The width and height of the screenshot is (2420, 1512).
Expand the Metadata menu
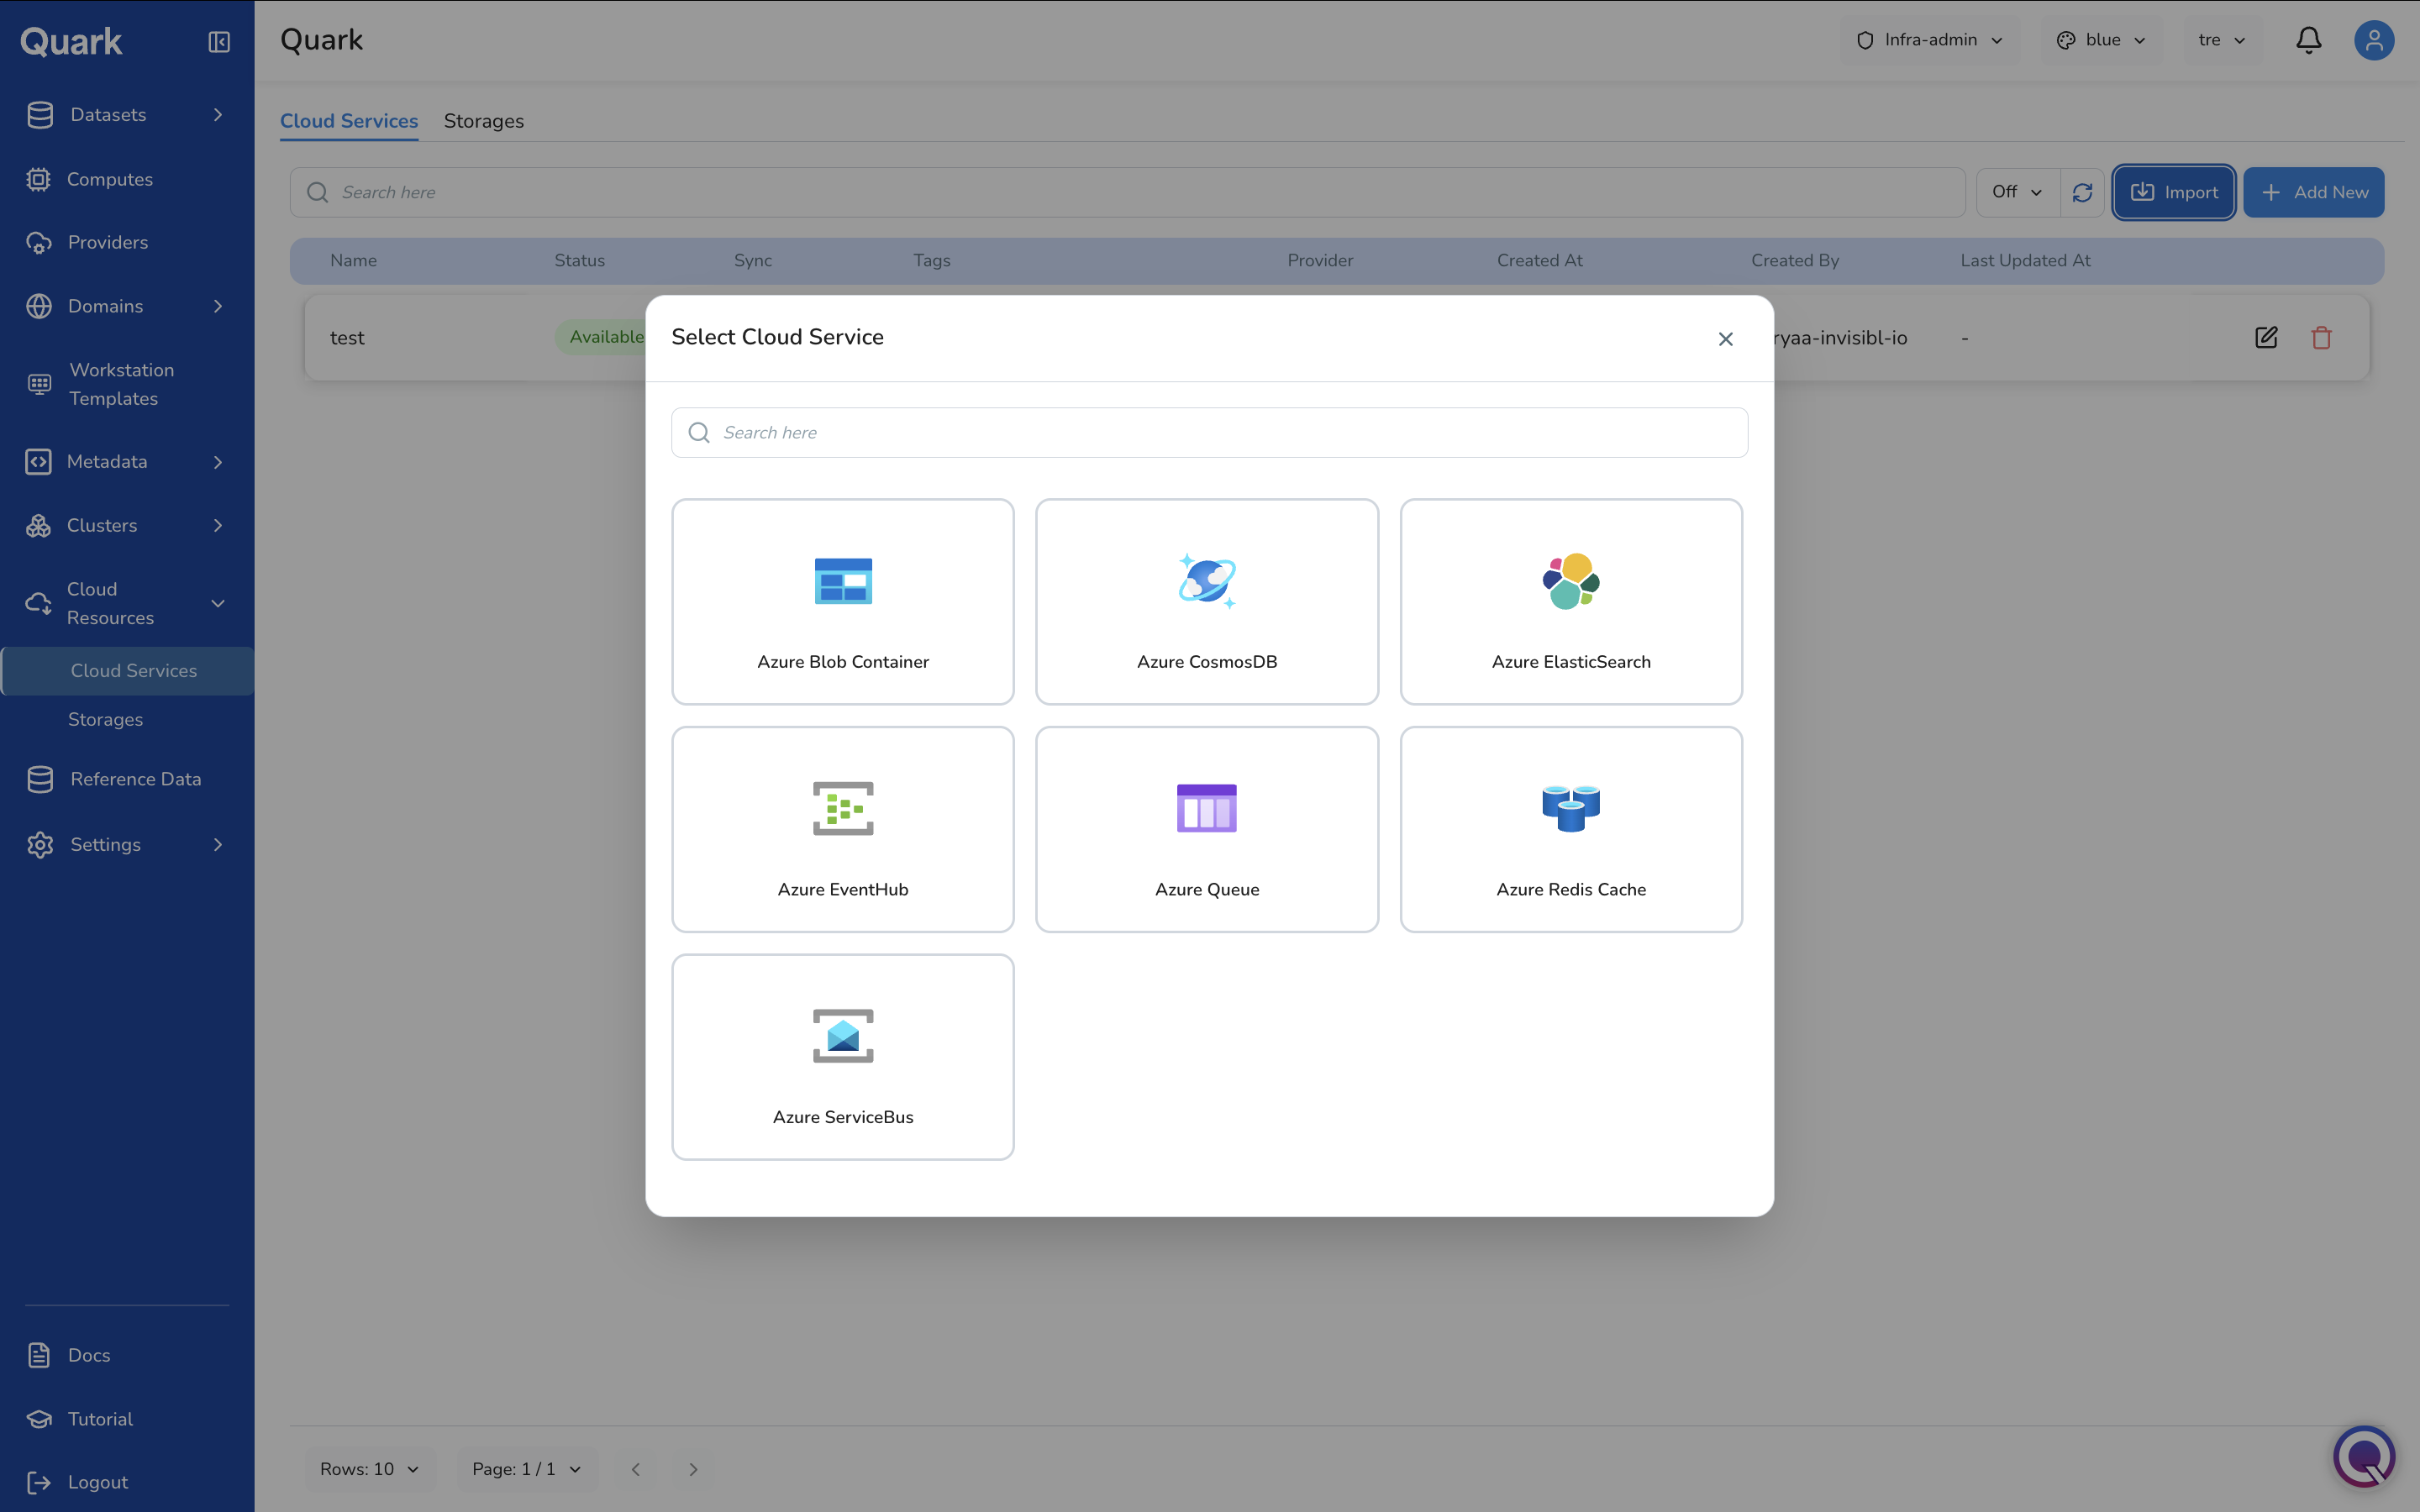pos(127,462)
